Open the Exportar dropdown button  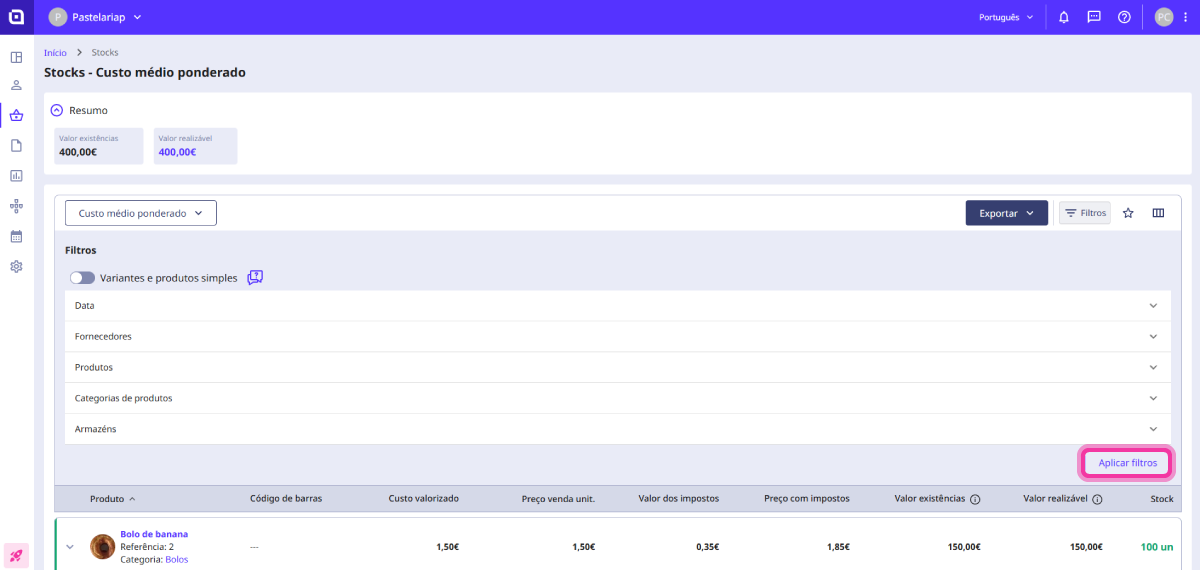[x=1007, y=213]
